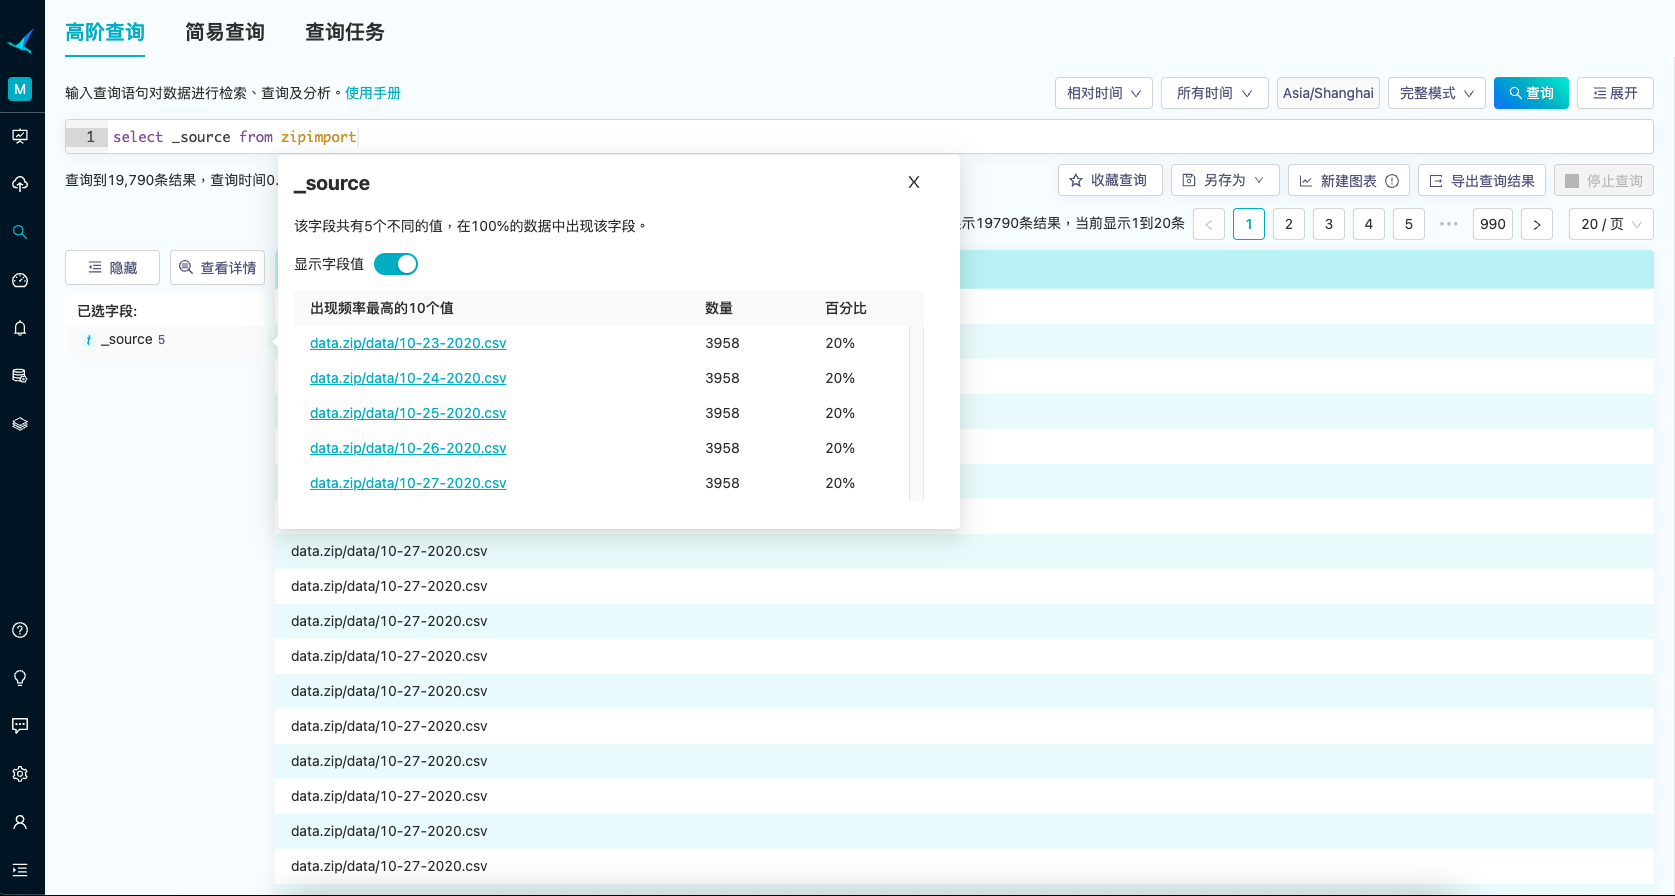This screenshot has height=896, width=1675.
Task: Open the settings gear icon
Action: [20, 774]
